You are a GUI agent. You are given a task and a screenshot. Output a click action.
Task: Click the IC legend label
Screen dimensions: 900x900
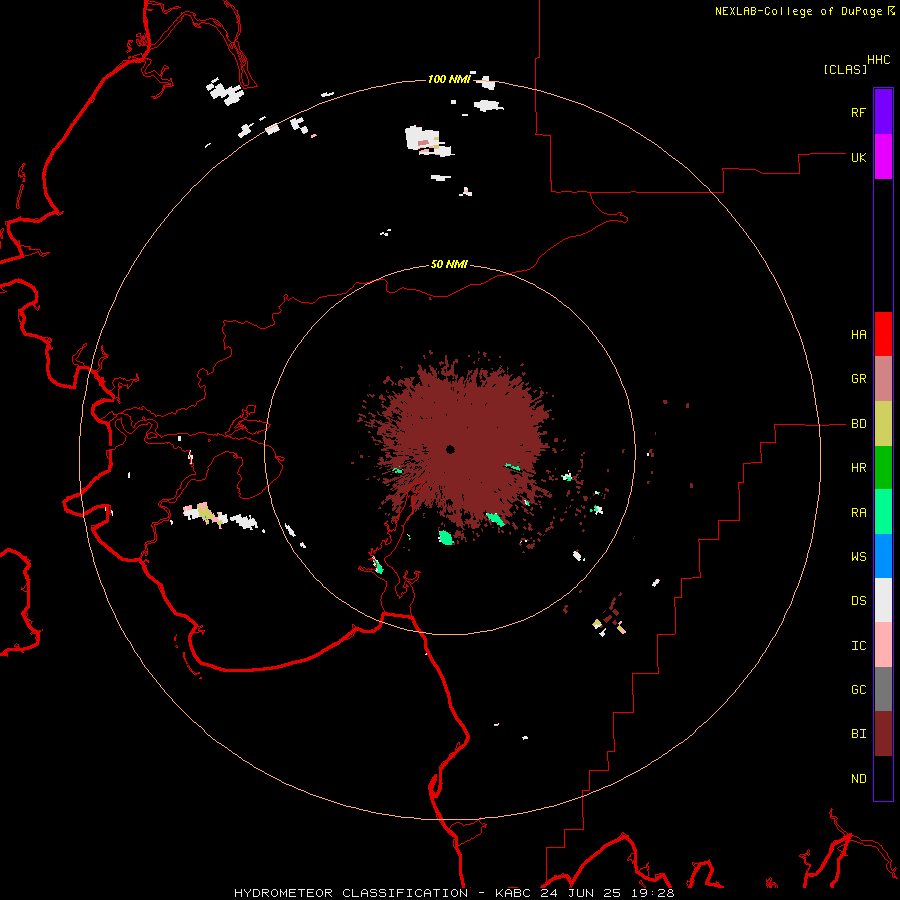click(x=858, y=646)
